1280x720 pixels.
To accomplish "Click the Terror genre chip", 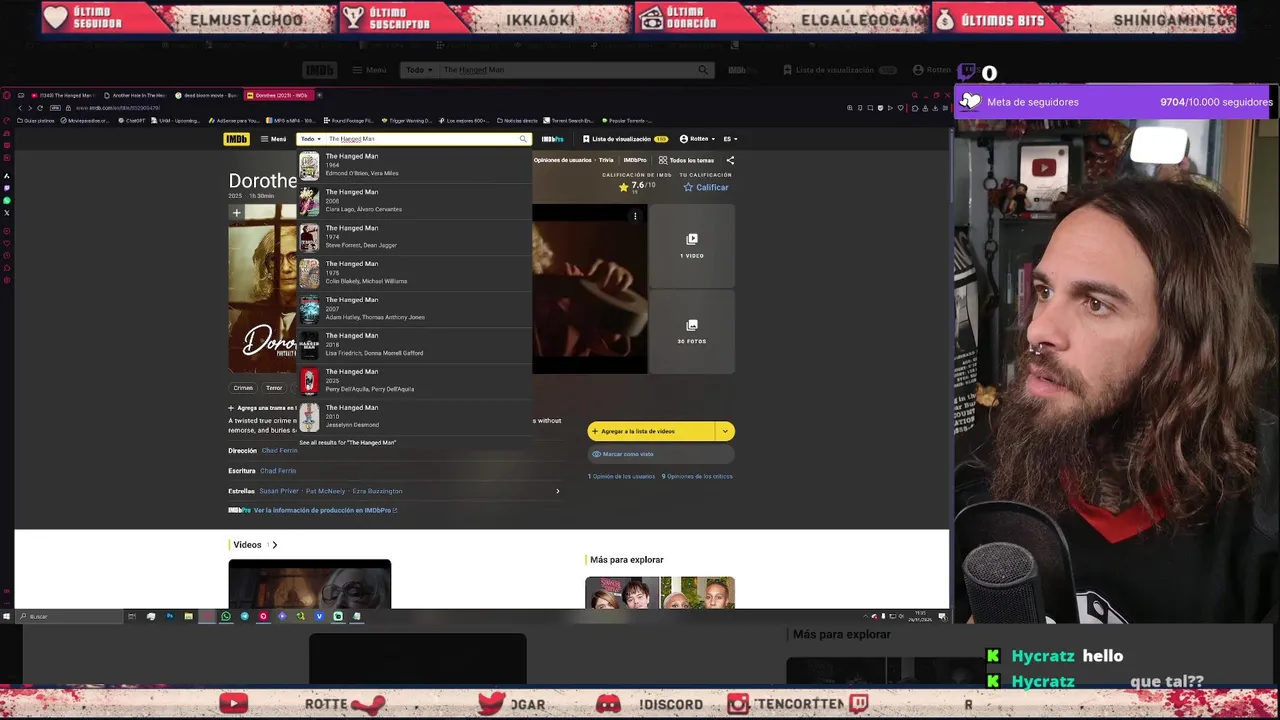I will pos(274,388).
